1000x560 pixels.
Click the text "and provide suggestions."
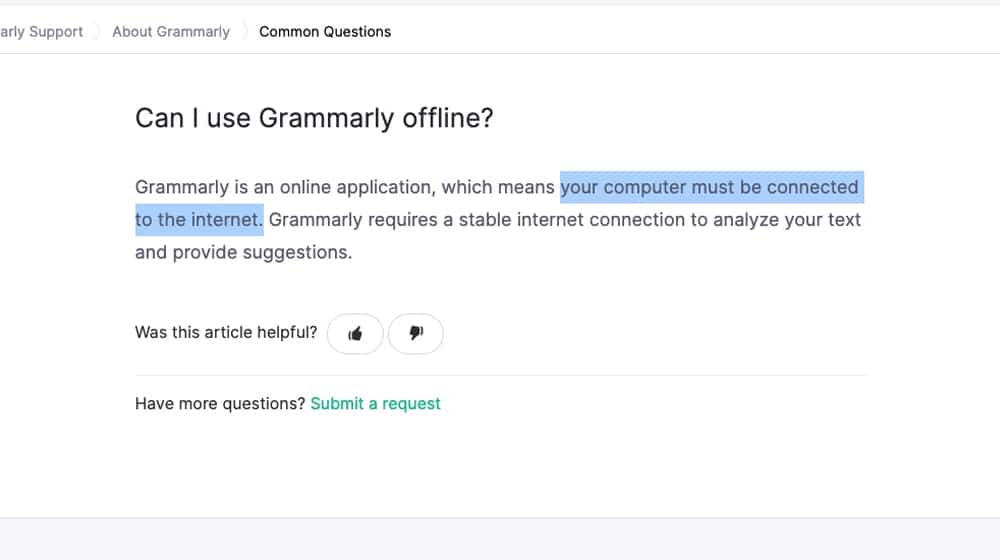tap(244, 252)
